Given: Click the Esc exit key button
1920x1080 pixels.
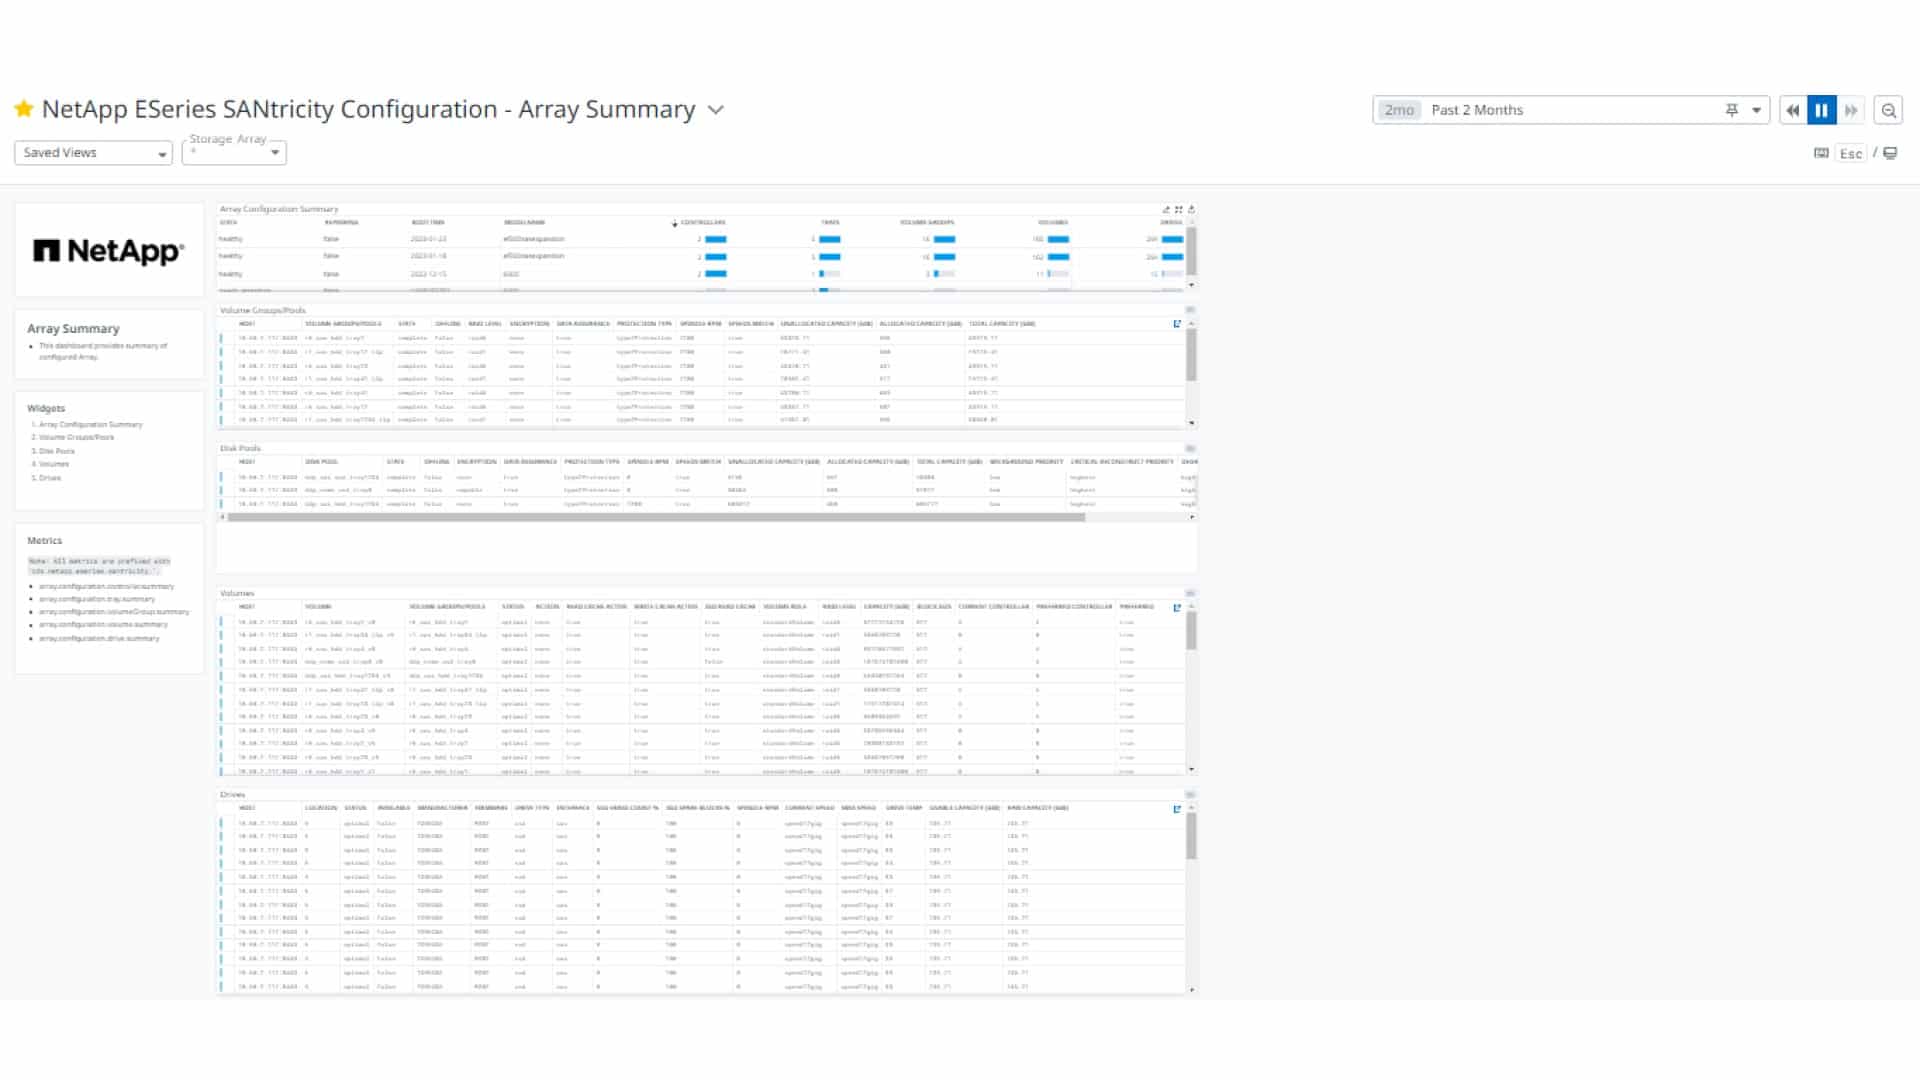Looking at the screenshot, I should 1851,153.
